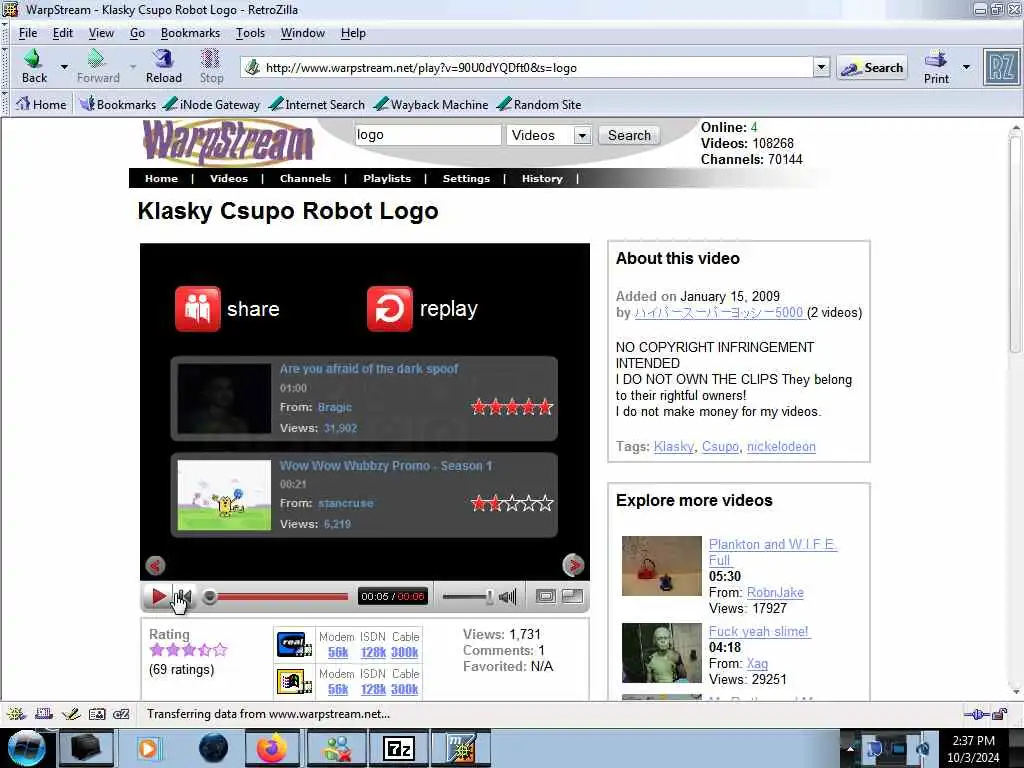Click the WarpStream search box containing logo
Image resolution: width=1024 pixels, height=768 pixels.
428,135
